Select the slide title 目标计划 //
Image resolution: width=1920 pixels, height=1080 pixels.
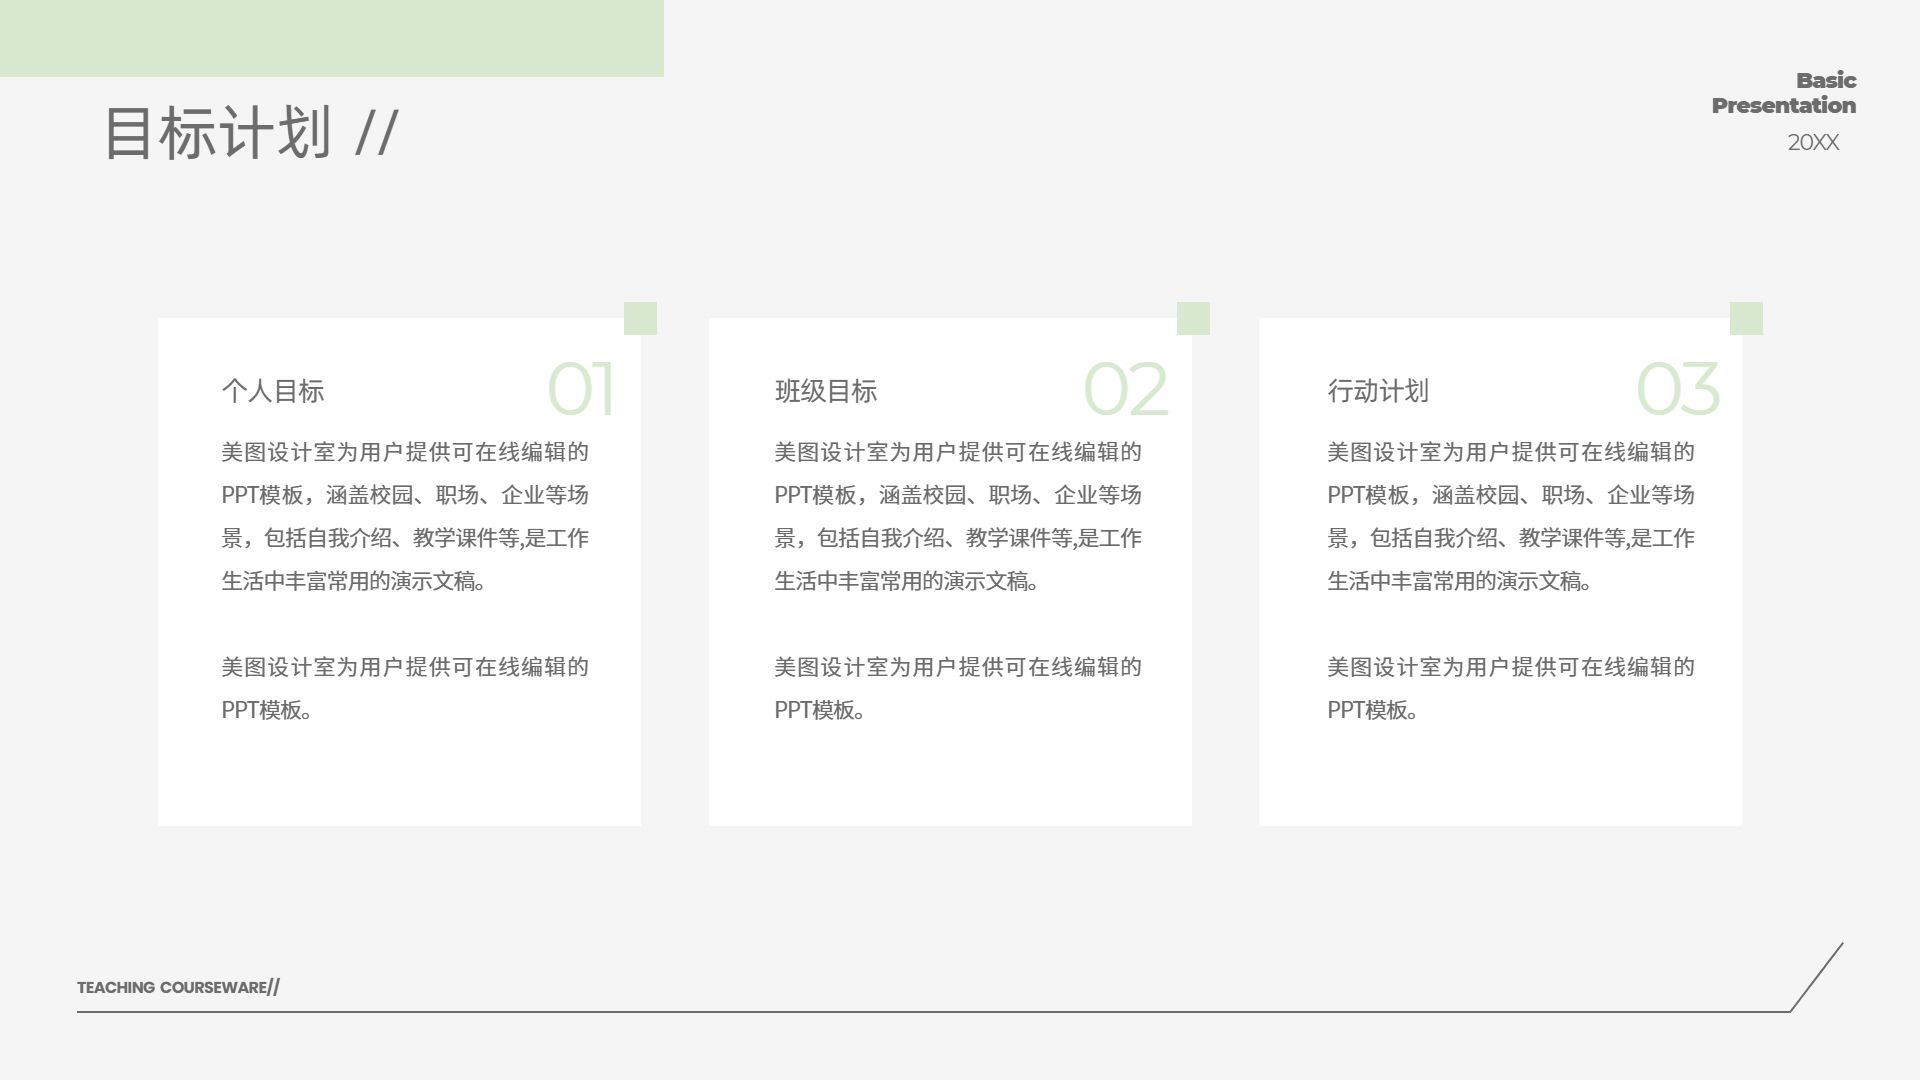tap(251, 132)
